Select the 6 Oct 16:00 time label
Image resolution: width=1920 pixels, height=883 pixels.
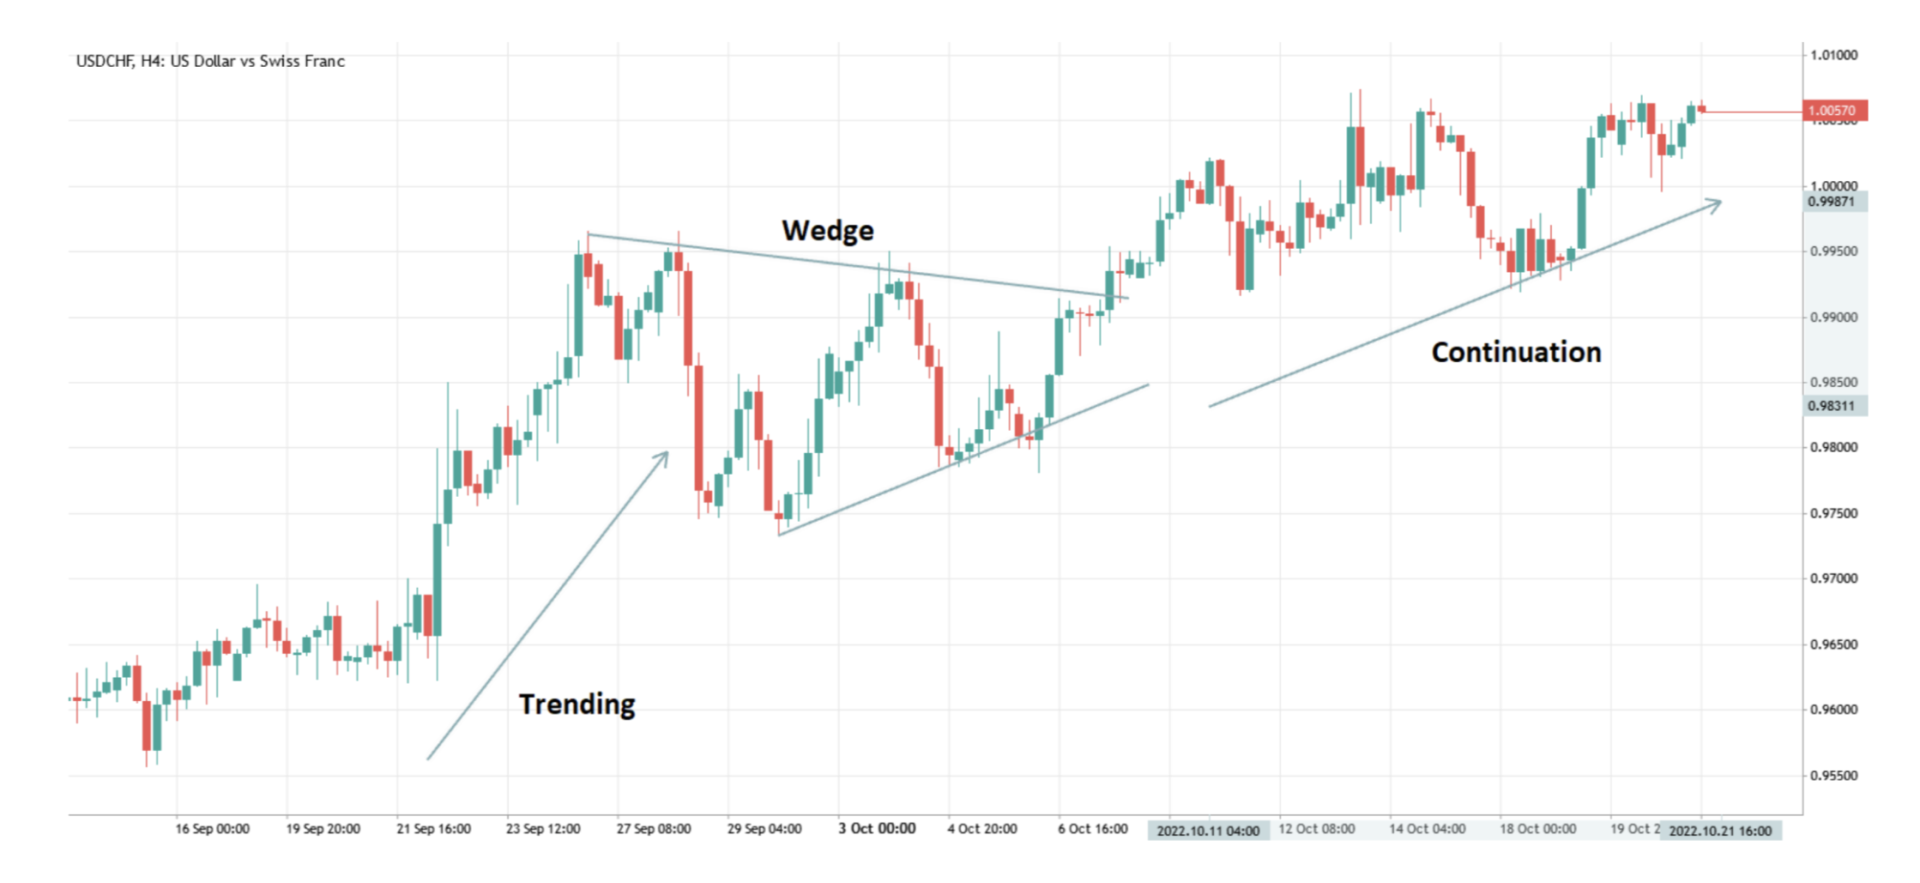[1093, 829]
